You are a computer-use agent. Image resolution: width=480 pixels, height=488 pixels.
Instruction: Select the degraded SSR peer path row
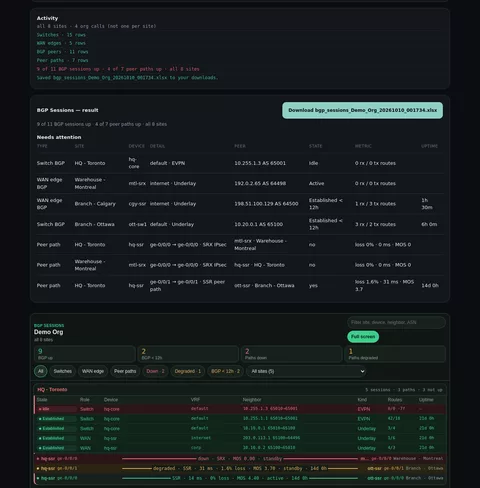coord(240,468)
